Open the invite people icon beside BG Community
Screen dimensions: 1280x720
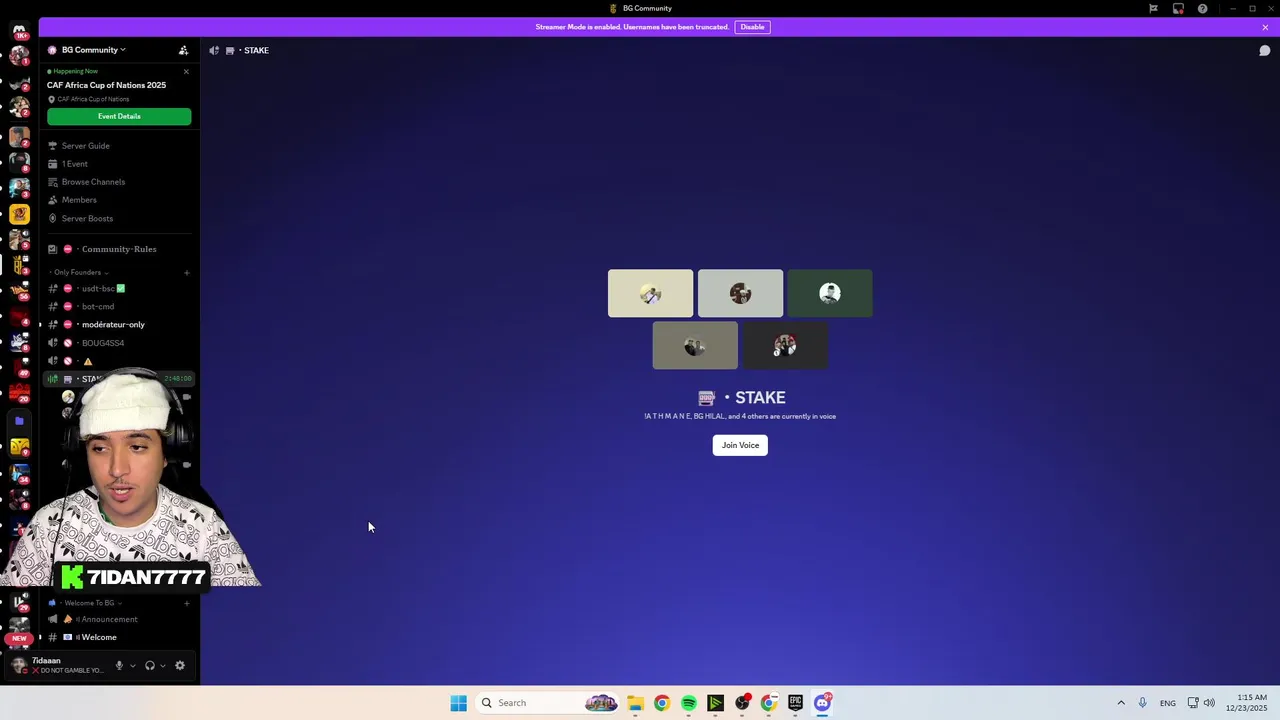pyautogui.click(x=183, y=50)
